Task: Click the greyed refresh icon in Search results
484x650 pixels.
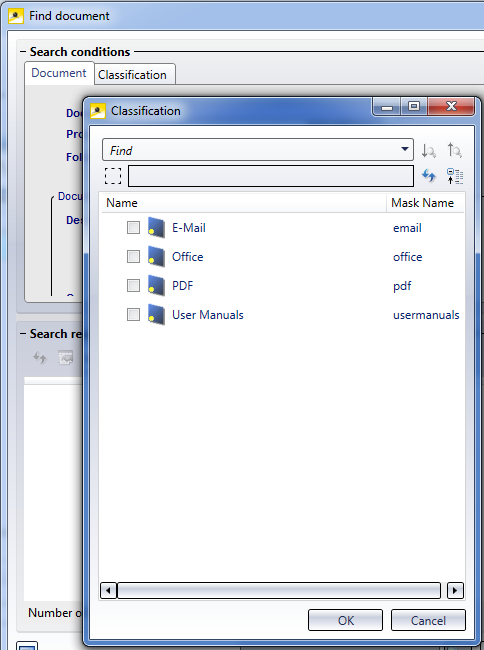Action: point(40,357)
